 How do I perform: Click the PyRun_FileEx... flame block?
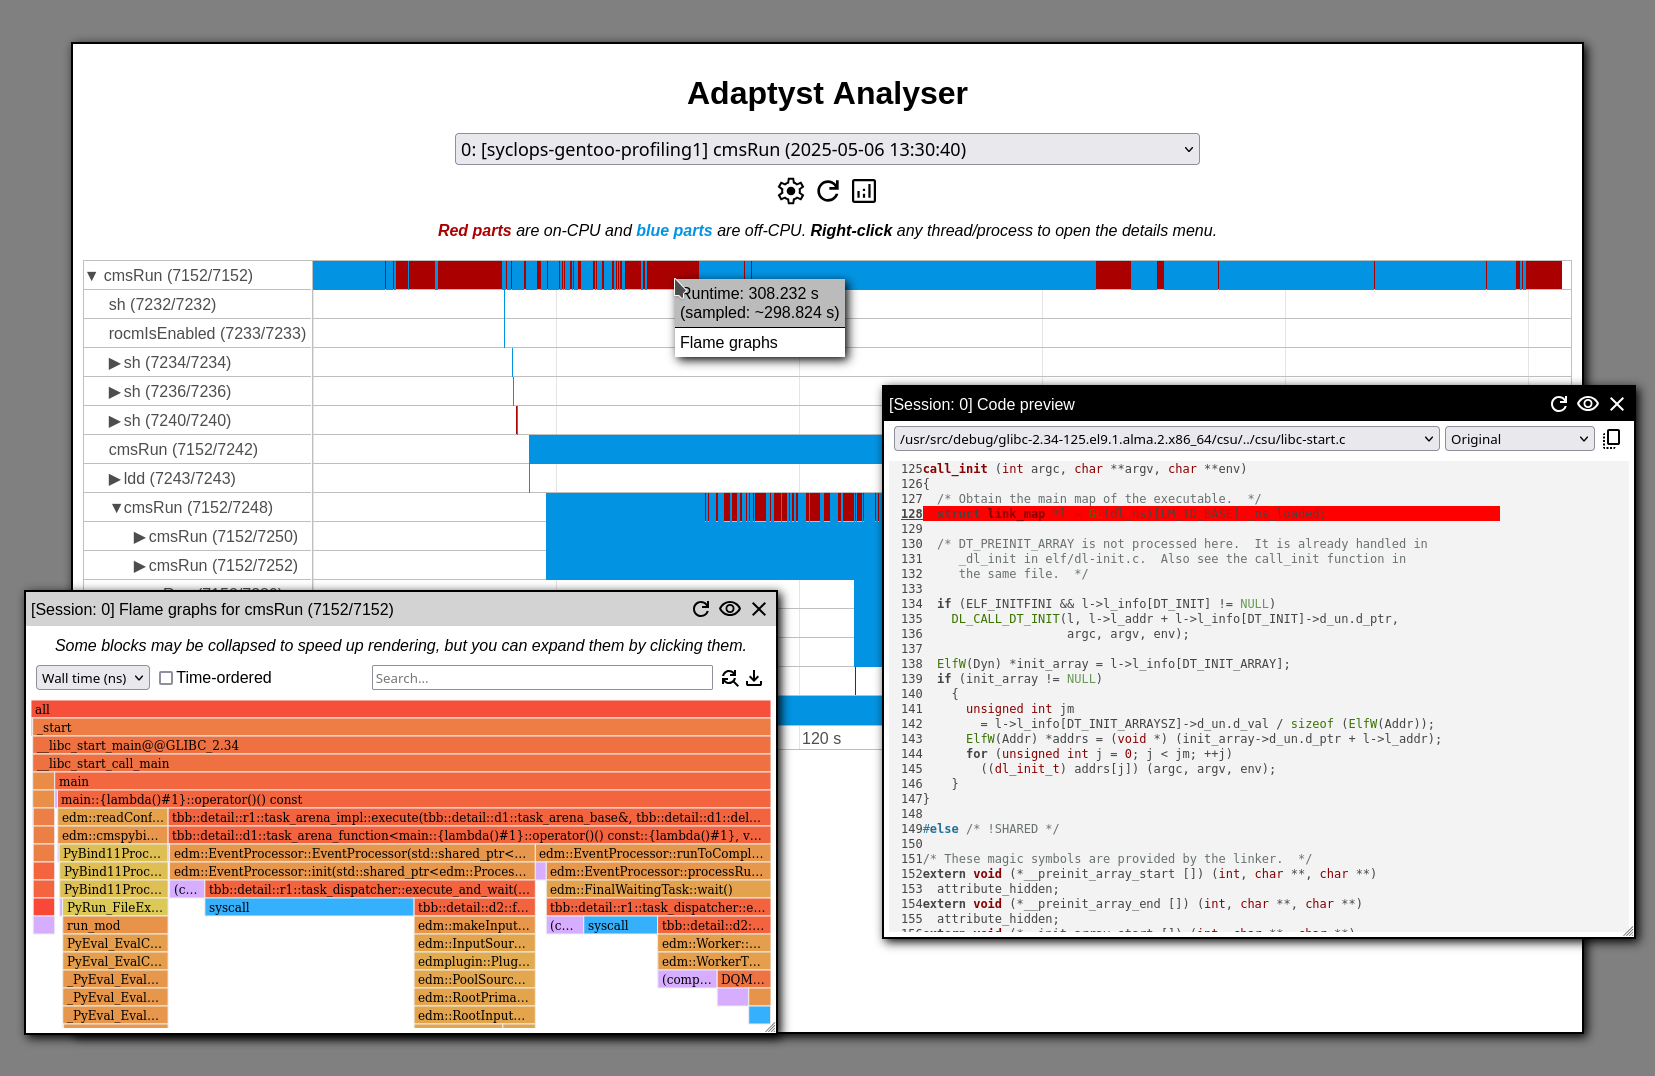click(116, 907)
